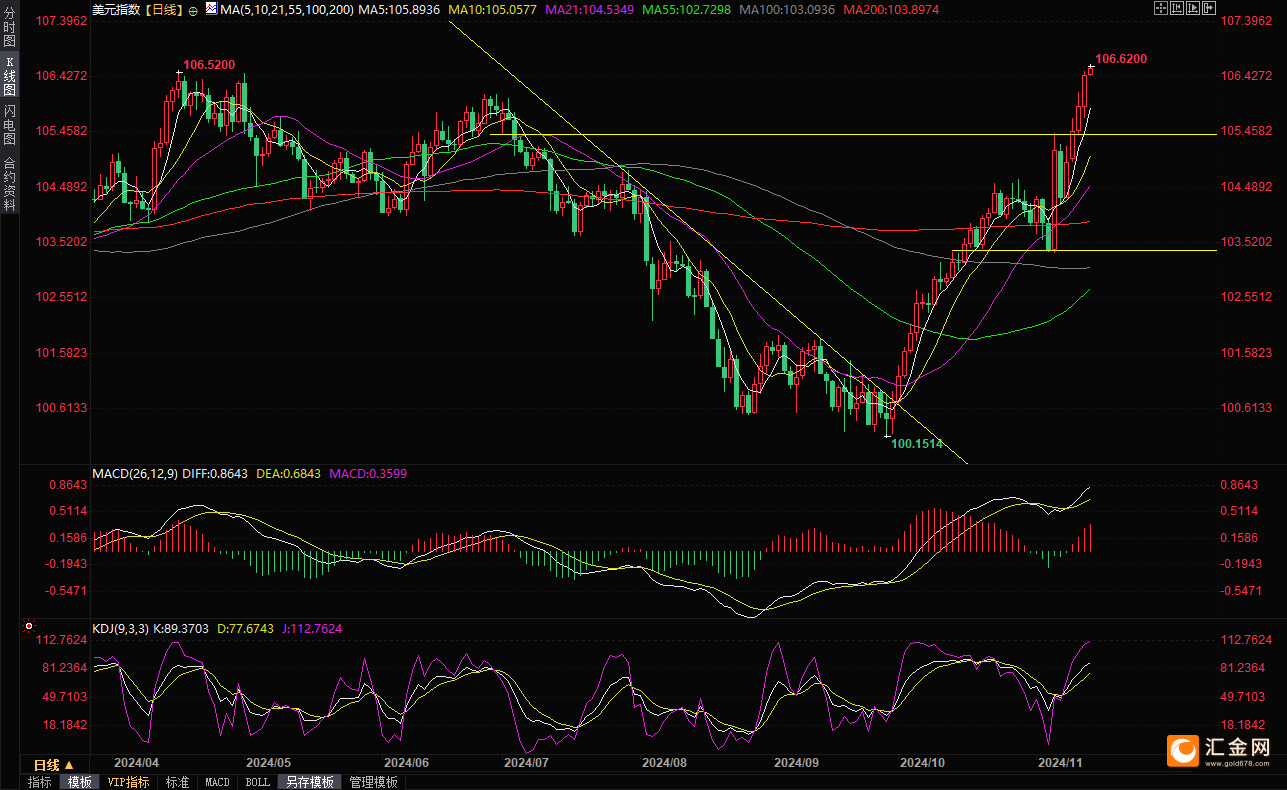
Task: Click the 2024/07 date label
Action: tap(527, 762)
